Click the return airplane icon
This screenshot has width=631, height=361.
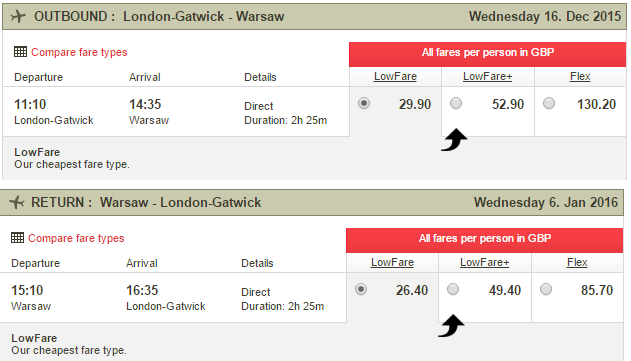(17, 202)
